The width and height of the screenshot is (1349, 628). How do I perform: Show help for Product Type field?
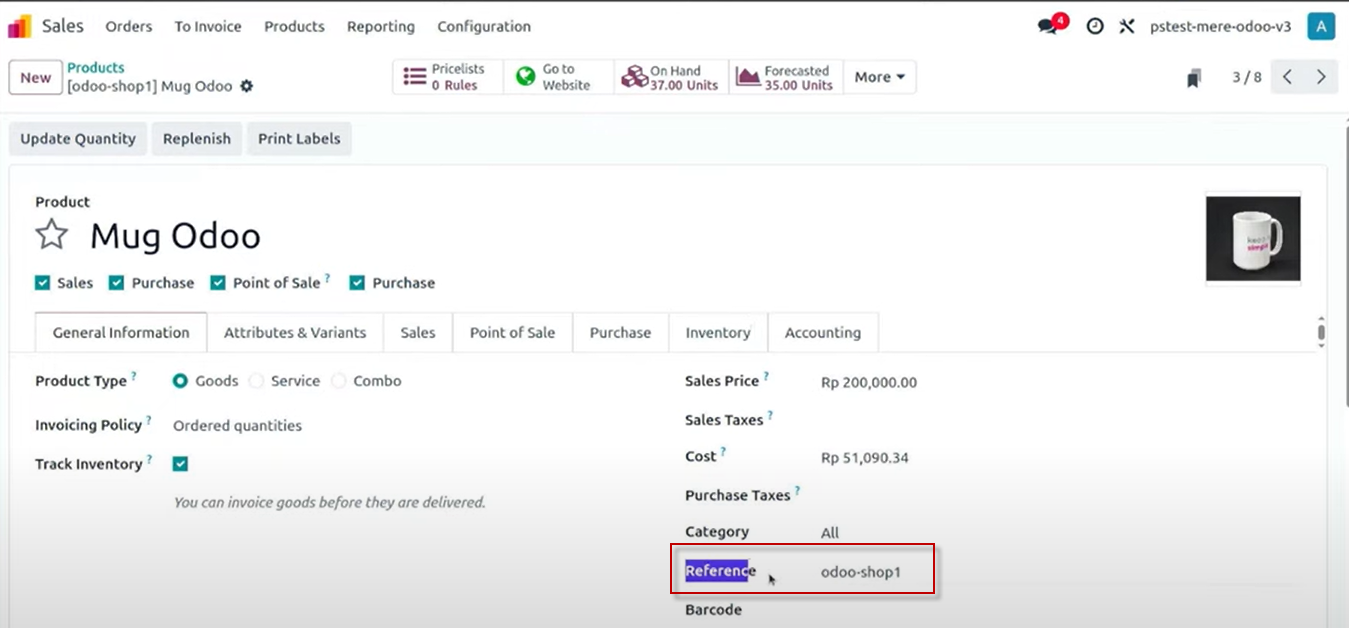(134, 377)
